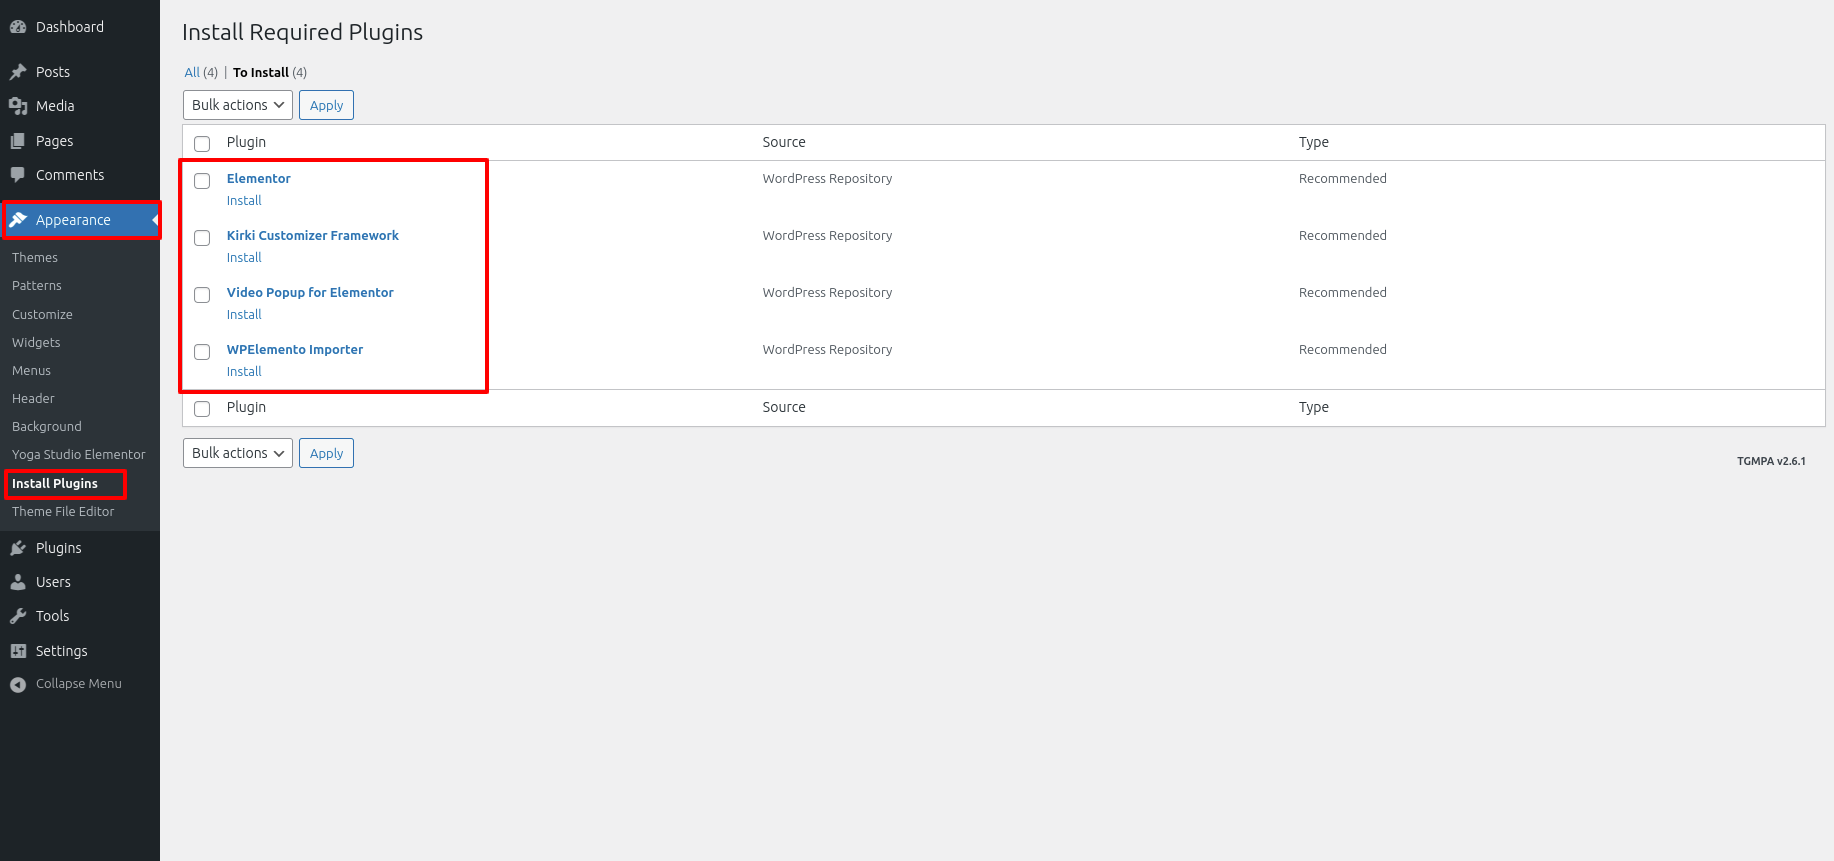1834x861 pixels.
Task: Check the WPElemento Importer checkbox
Action: [x=202, y=352]
